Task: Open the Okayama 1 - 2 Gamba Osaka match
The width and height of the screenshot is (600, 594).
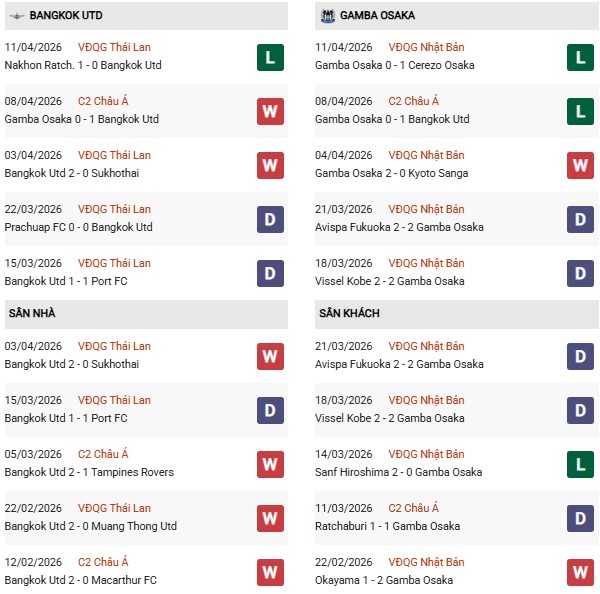Action: 384,580
